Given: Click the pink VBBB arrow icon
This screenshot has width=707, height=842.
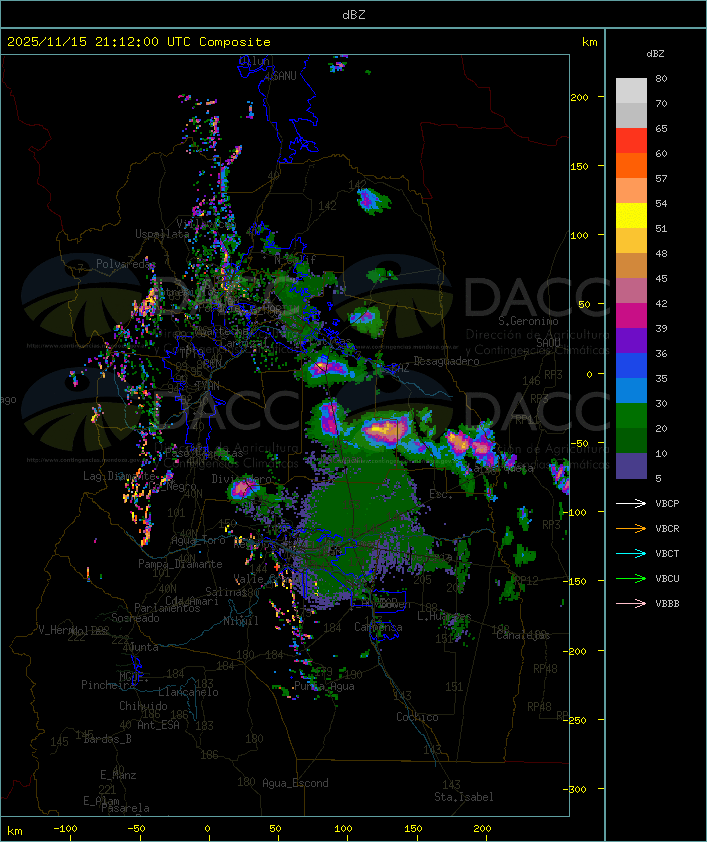Looking at the screenshot, I should [631, 603].
